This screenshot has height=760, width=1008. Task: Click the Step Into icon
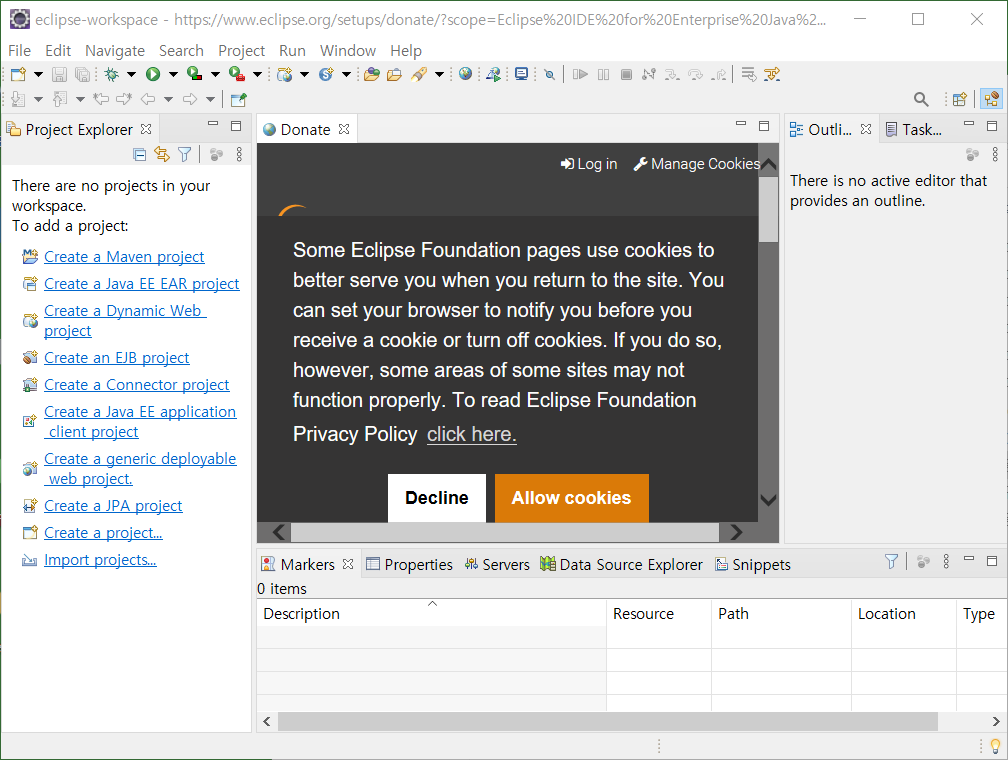pos(672,75)
